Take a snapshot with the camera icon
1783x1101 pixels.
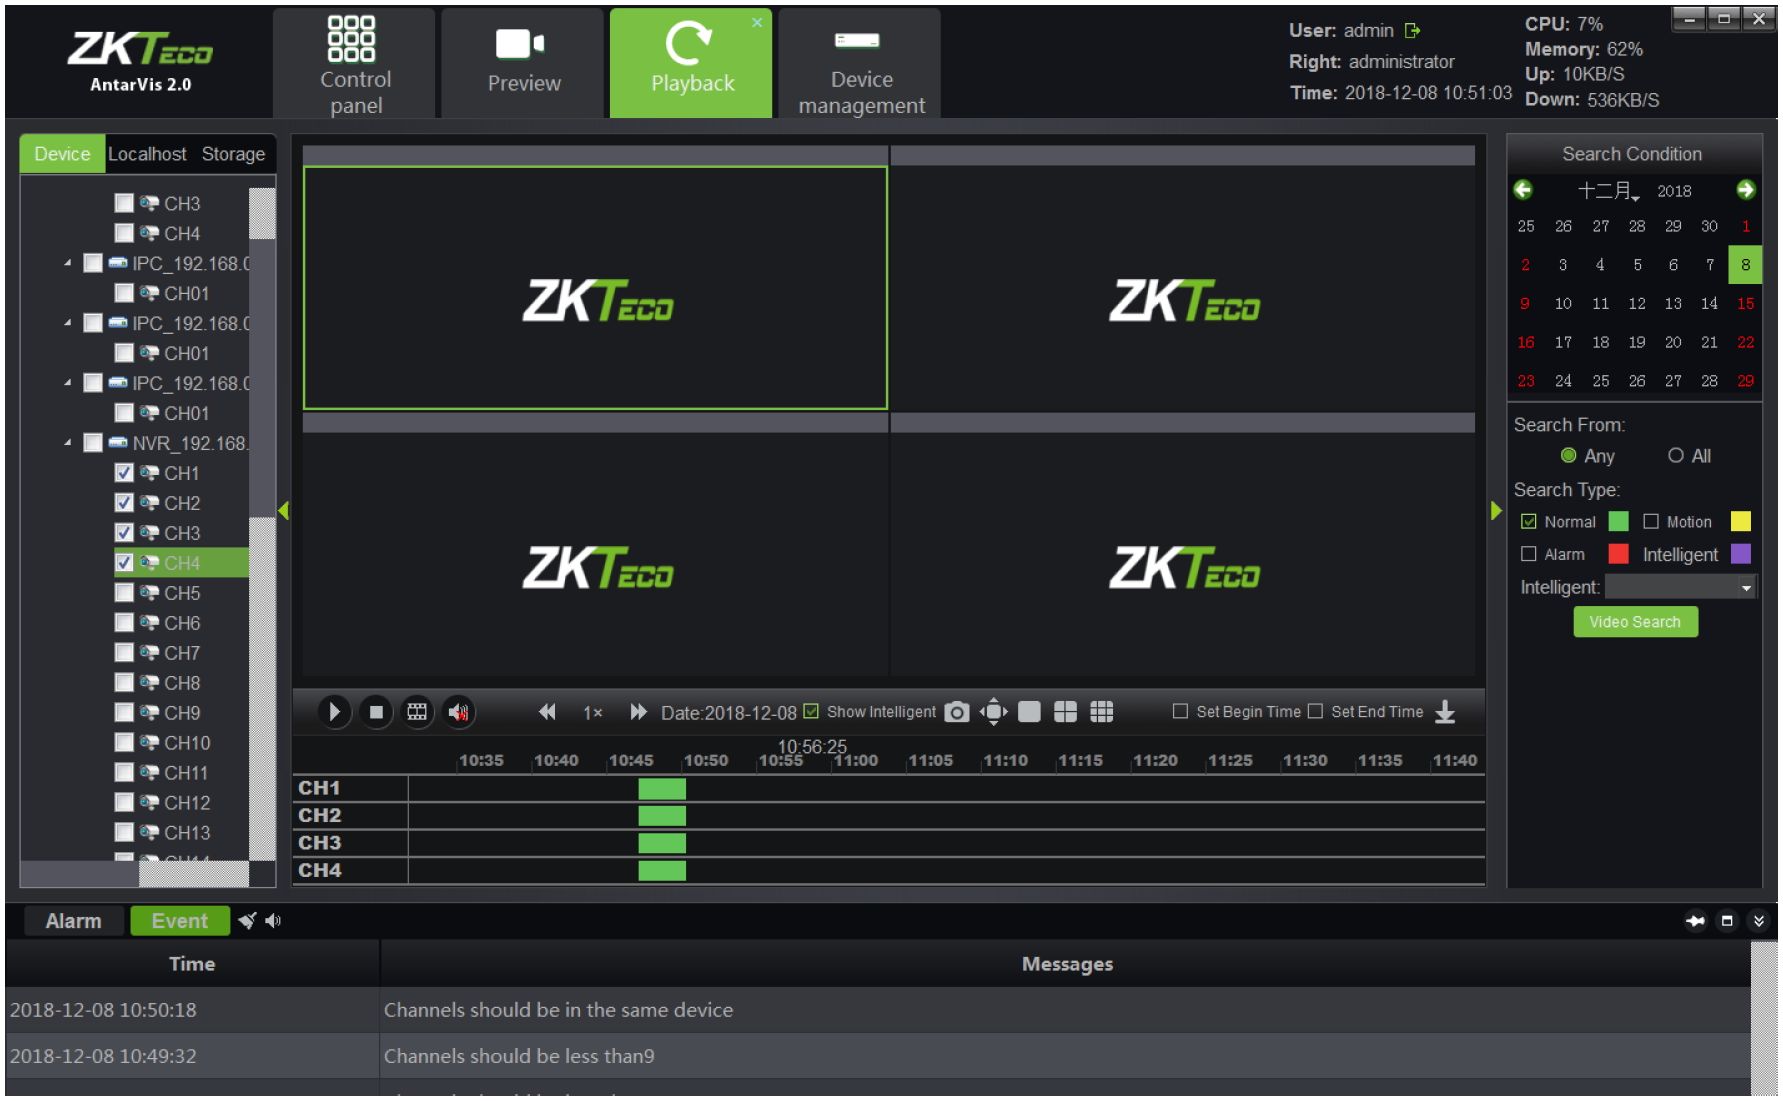[x=956, y=712]
